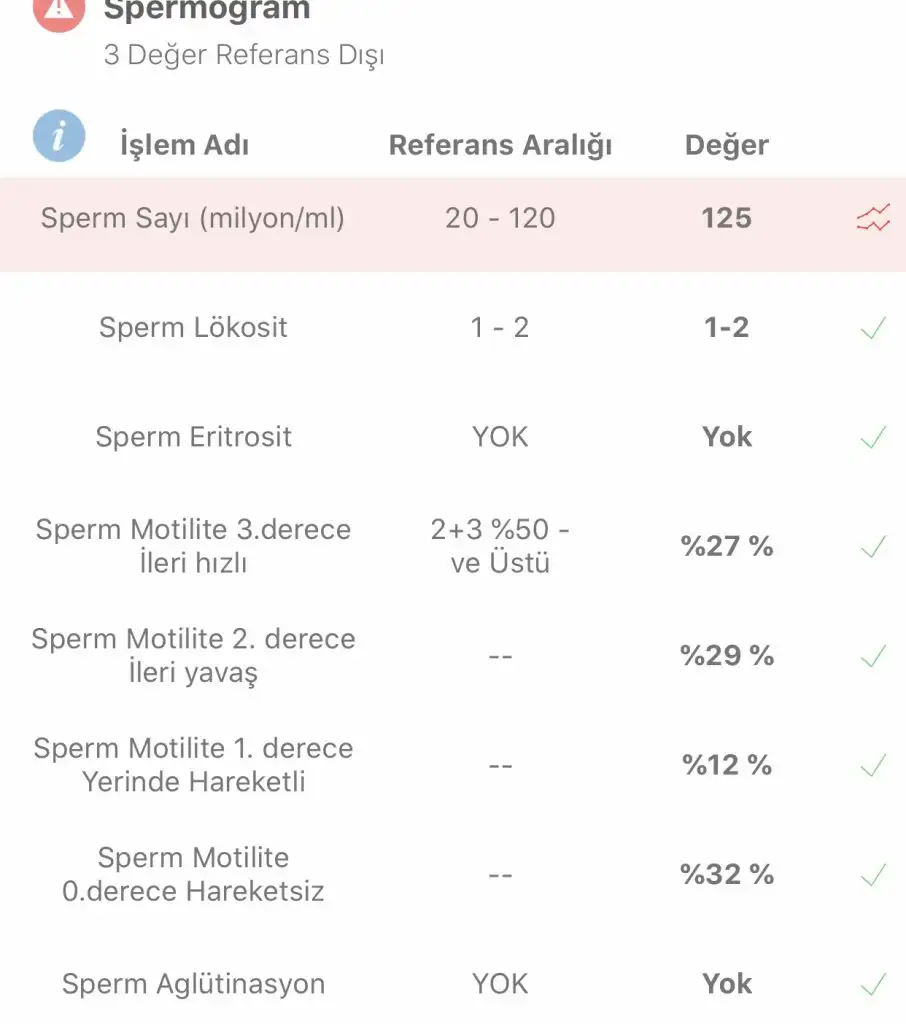
Task: Tap the Sperm Lökosit green checkmark
Action: tap(873, 328)
